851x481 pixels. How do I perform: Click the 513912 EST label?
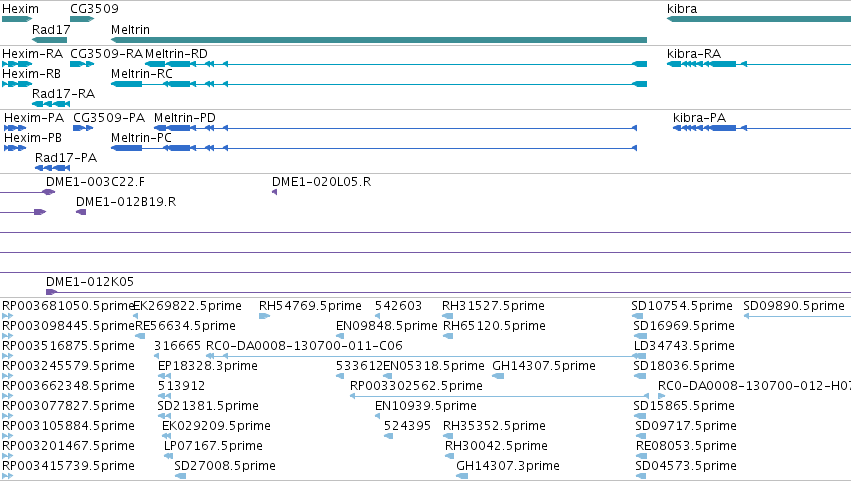[x=181, y=386]
